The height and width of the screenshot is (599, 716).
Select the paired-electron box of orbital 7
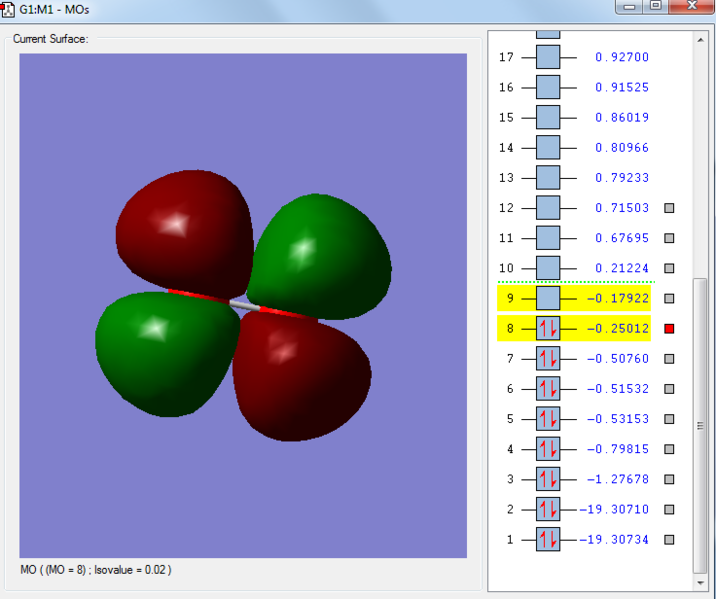[x=548, y=358]
